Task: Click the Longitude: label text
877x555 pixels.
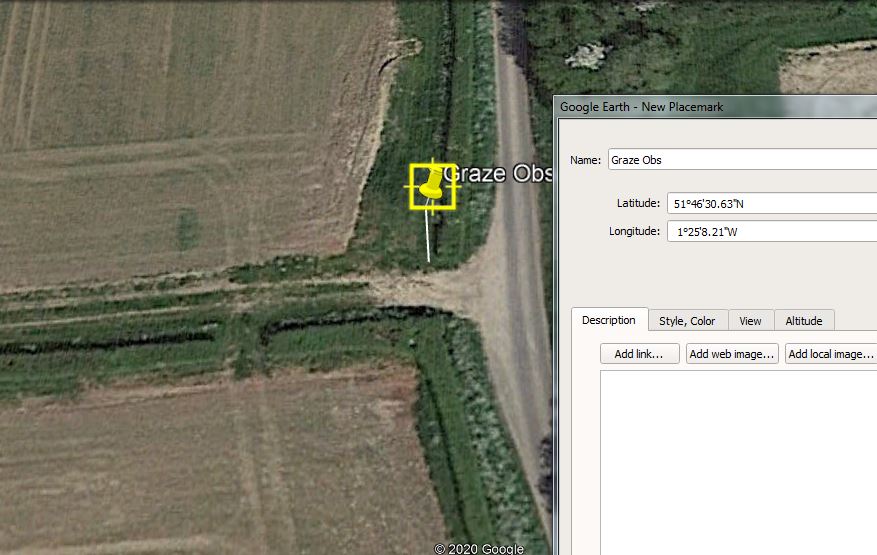Action: 634,232
